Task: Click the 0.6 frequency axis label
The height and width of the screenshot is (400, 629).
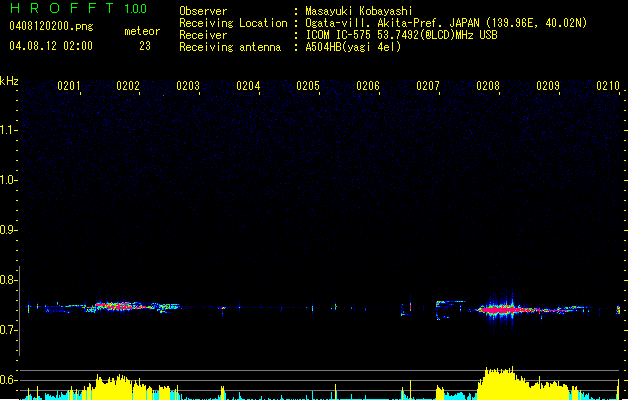Action: click(8, 380)
